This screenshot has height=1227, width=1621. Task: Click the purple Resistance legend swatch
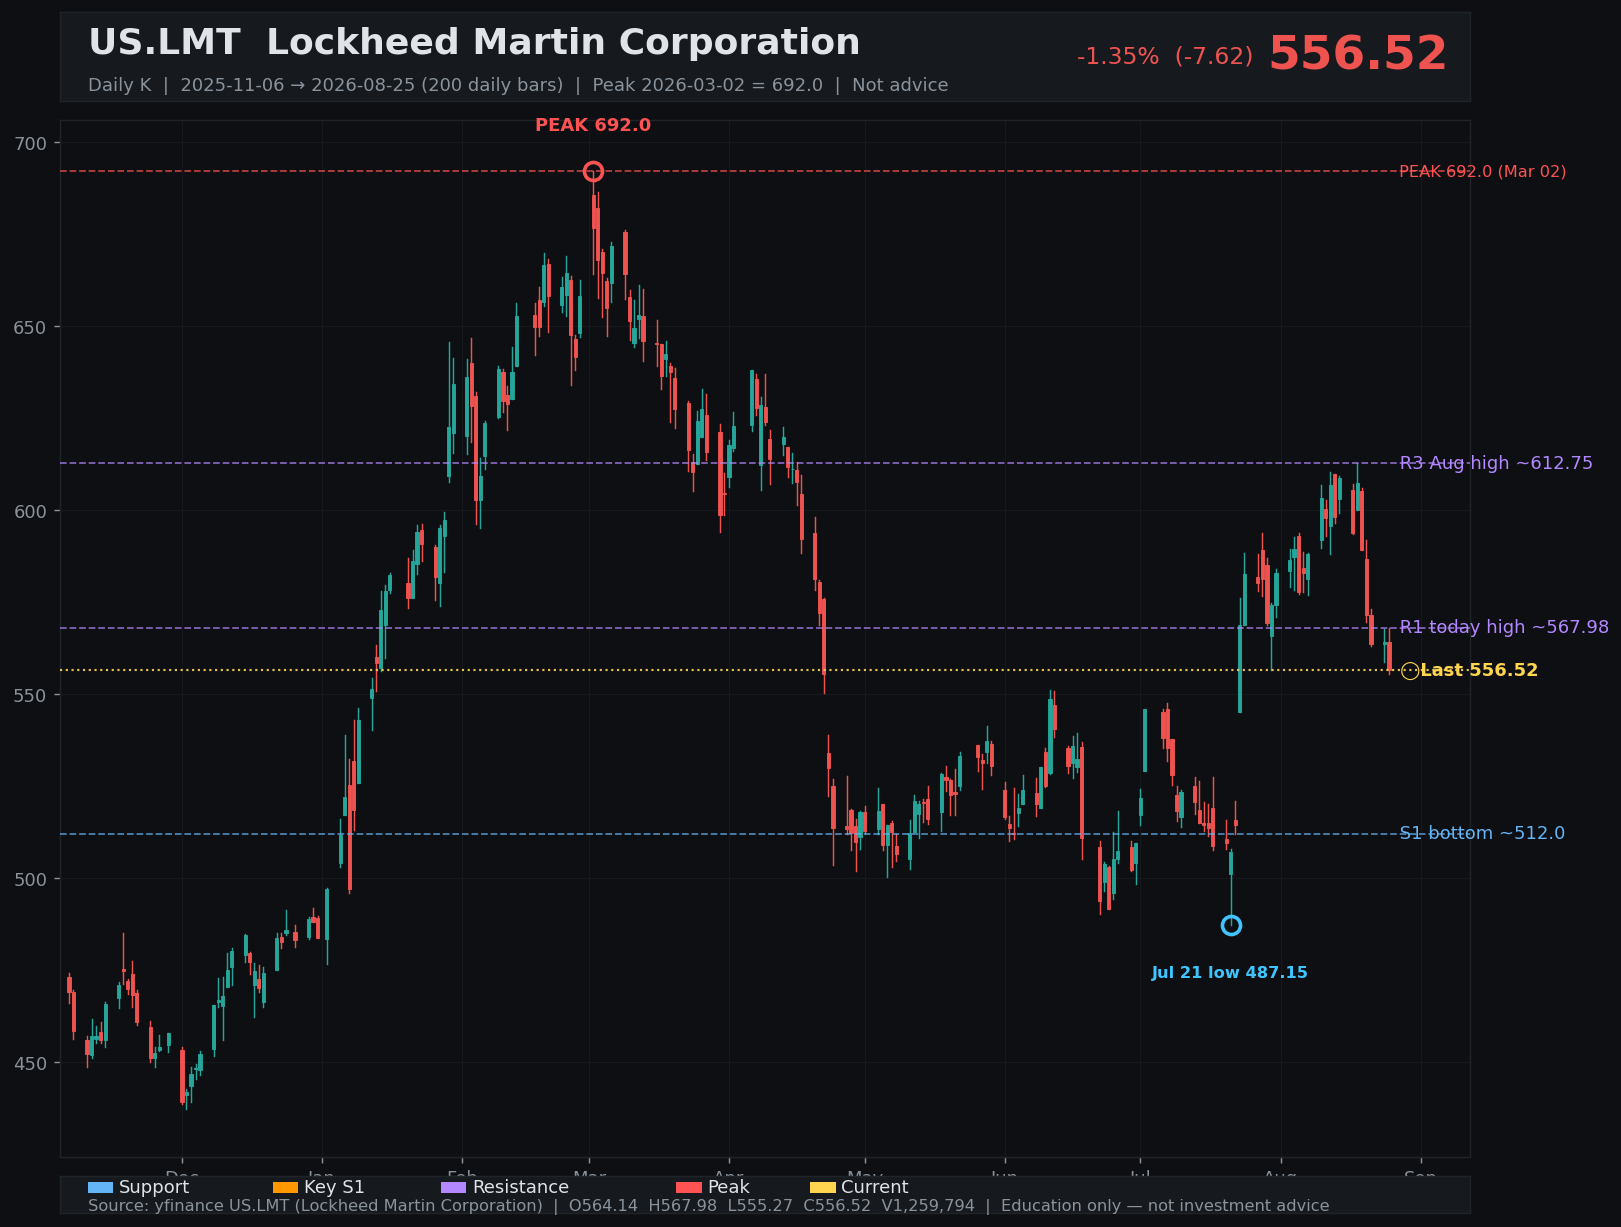pos(453,1188)
